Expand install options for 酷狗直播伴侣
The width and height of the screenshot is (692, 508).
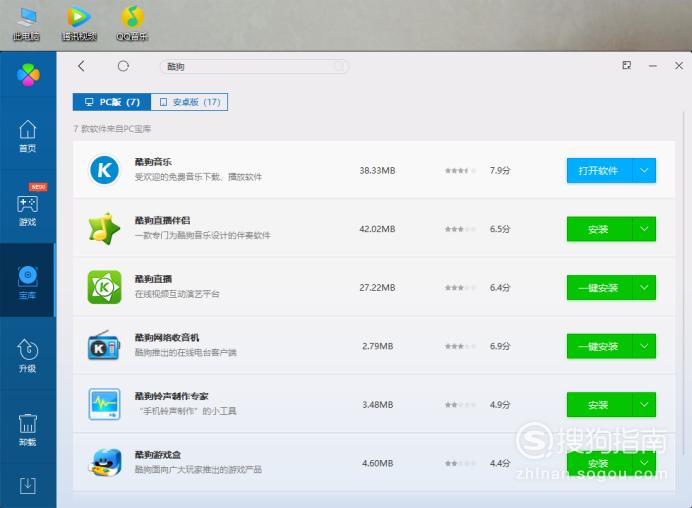pyautogui.click(x=644, y=229)
